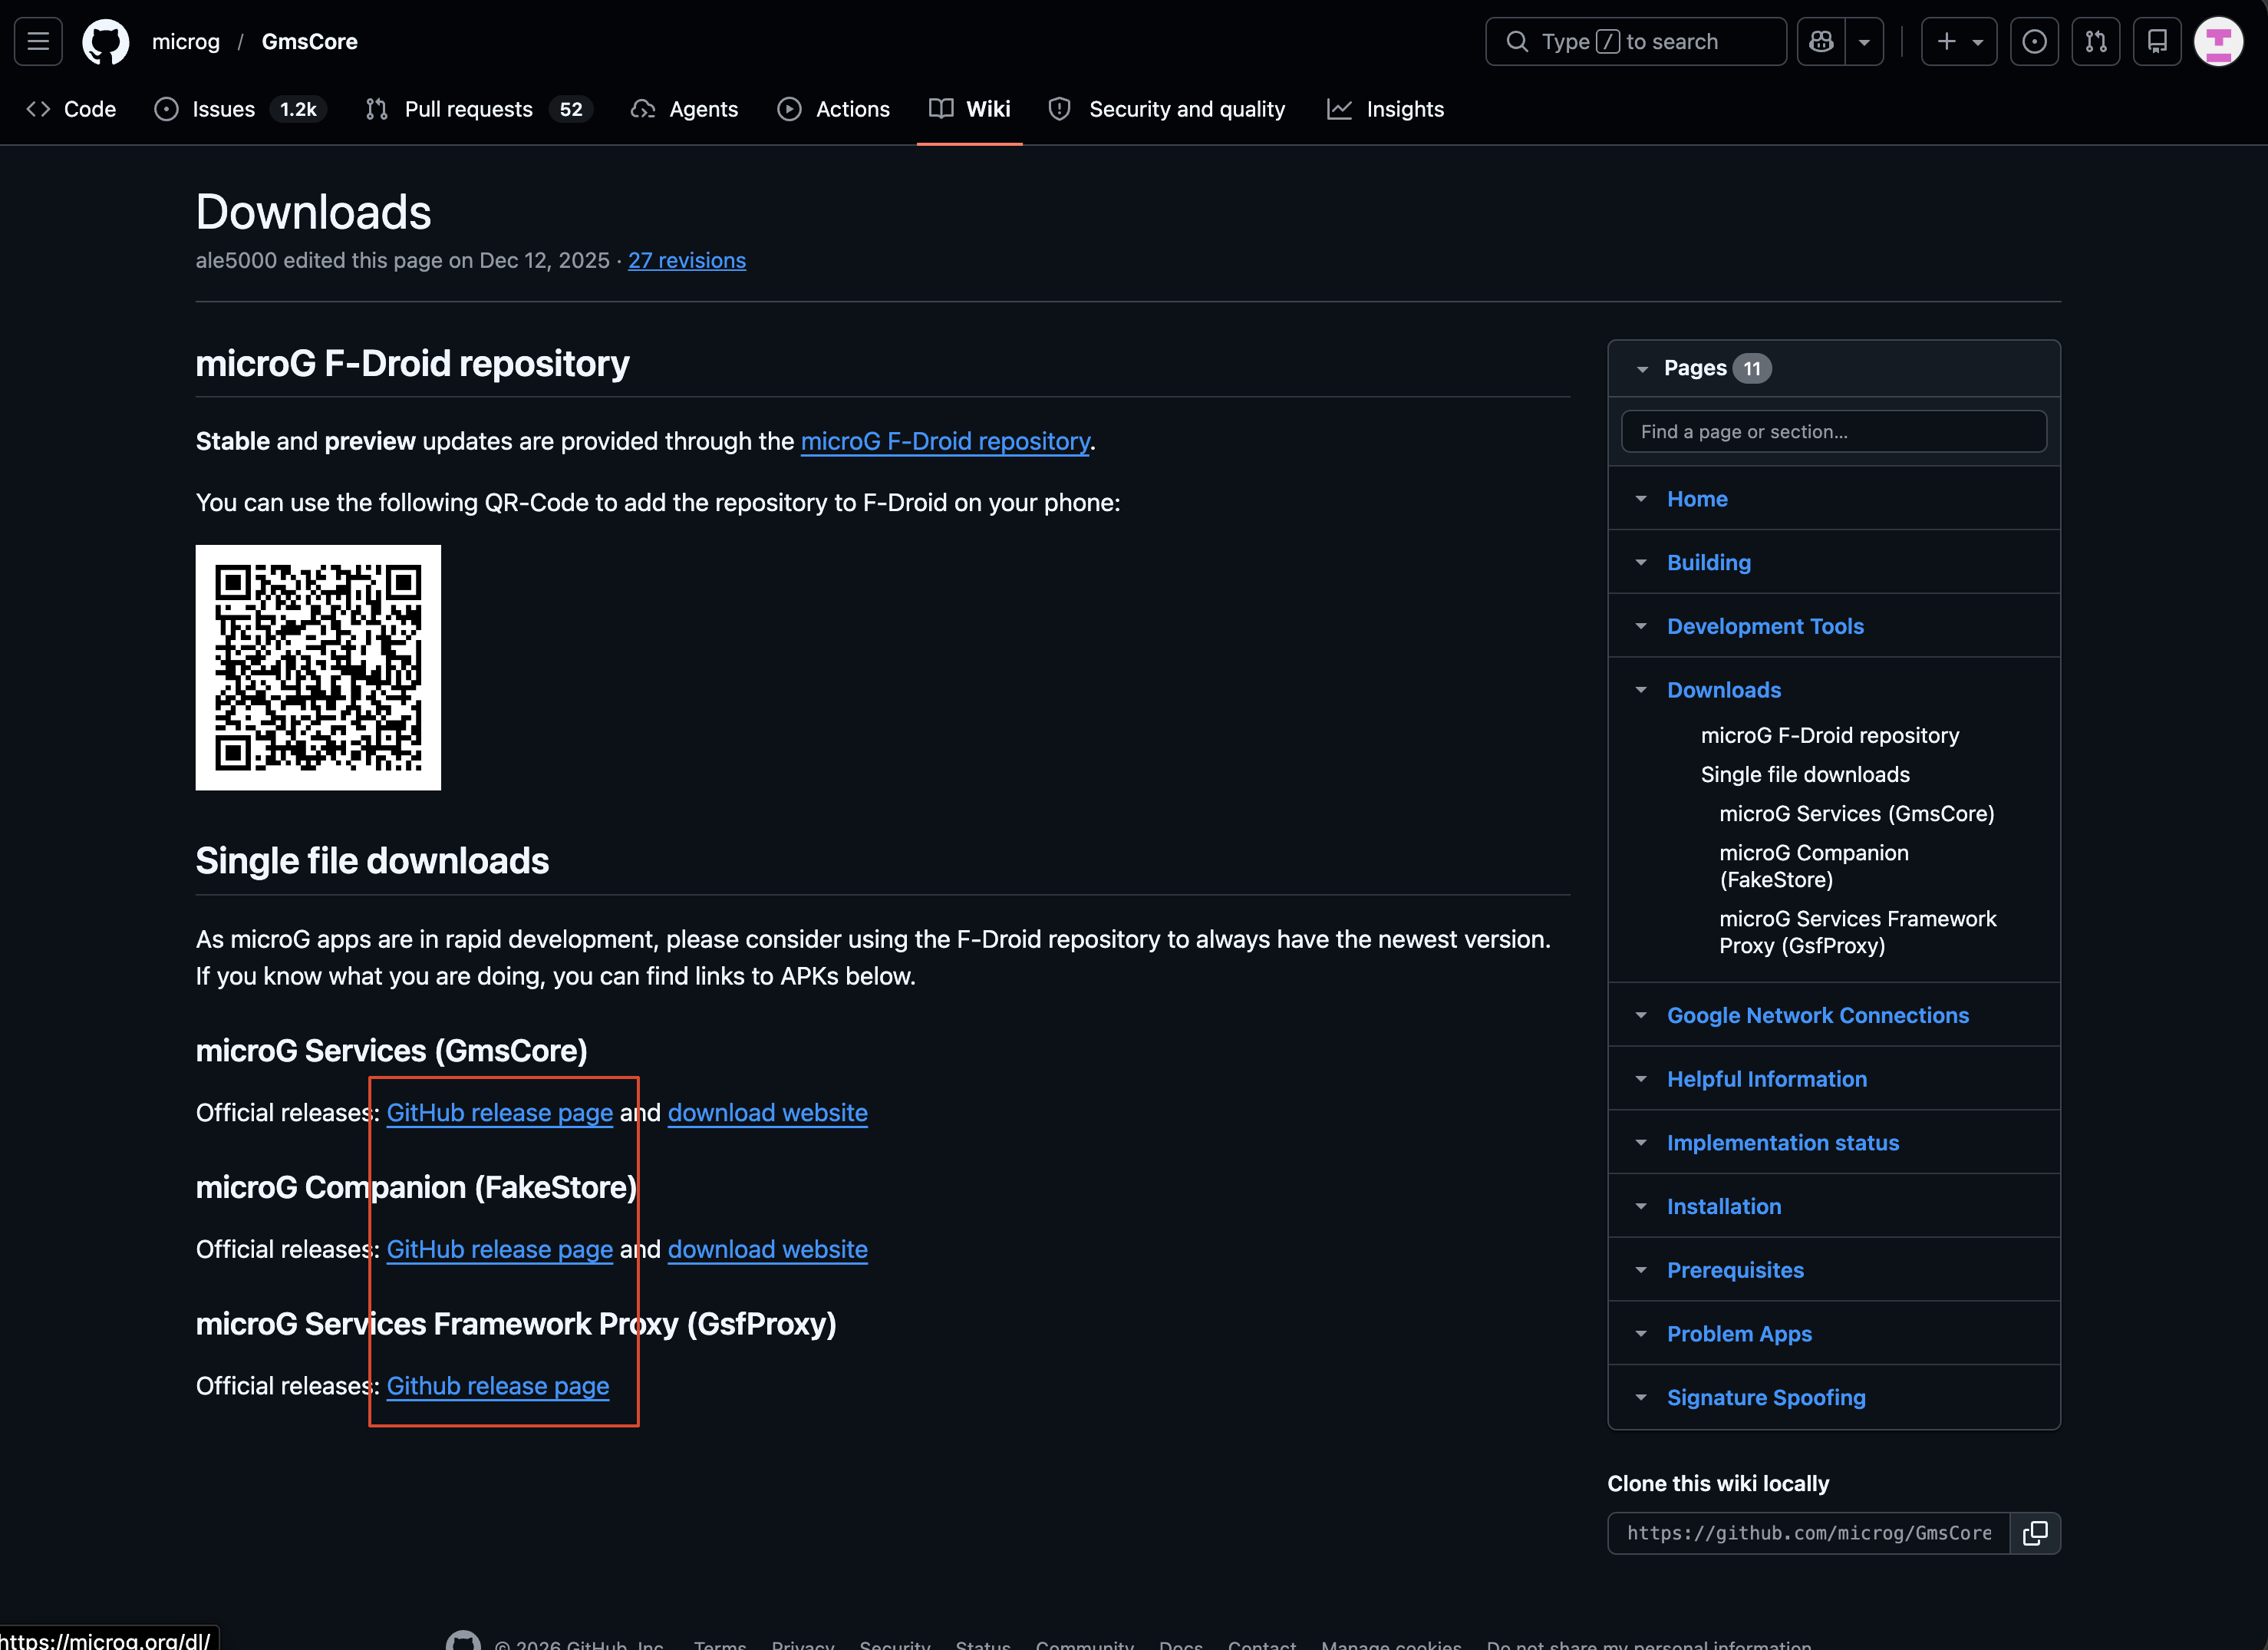The width and height of the screenshot is (2268, 1650).
Task: Open the GmsCore repository link
Action: 310,42
